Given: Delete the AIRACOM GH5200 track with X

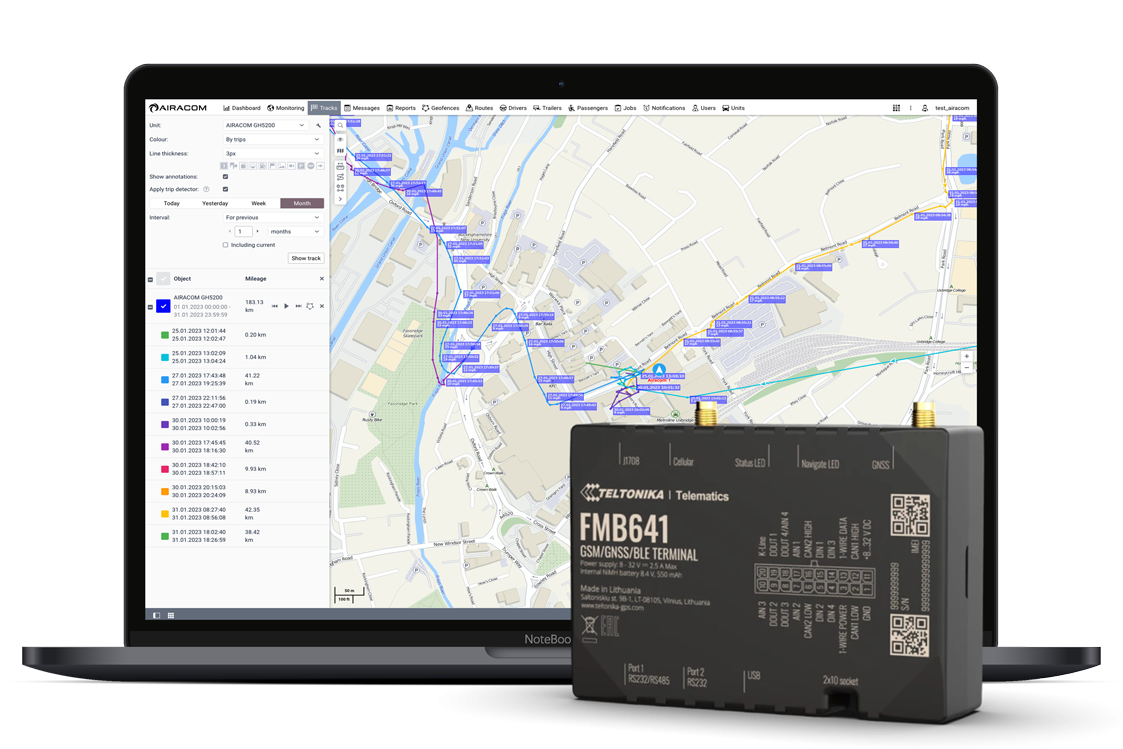Looking at the screenshot, I should [322, 306].
